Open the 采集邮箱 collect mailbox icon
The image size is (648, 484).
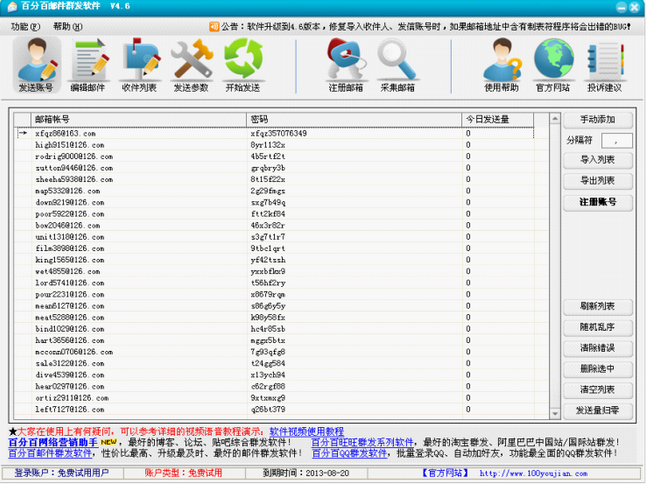(x=398, y=65)
